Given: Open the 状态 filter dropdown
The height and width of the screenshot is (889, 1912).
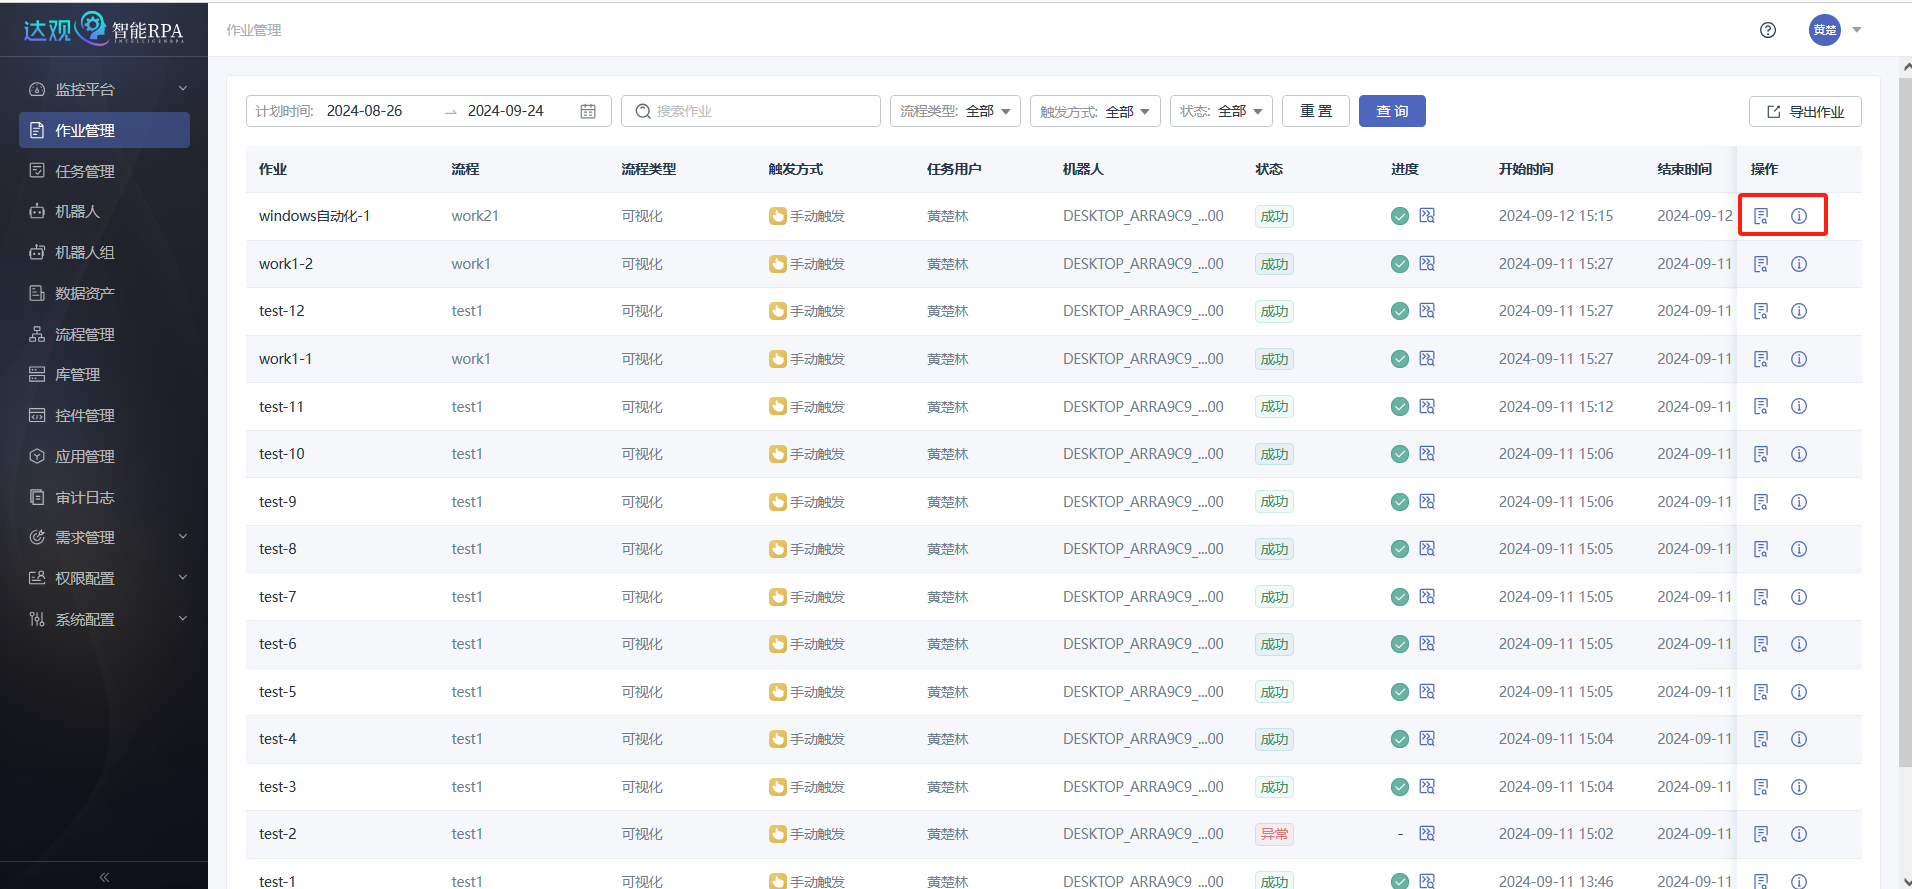Looking at the screenshot, I should pyautogui.click(x=1221, y=111).
